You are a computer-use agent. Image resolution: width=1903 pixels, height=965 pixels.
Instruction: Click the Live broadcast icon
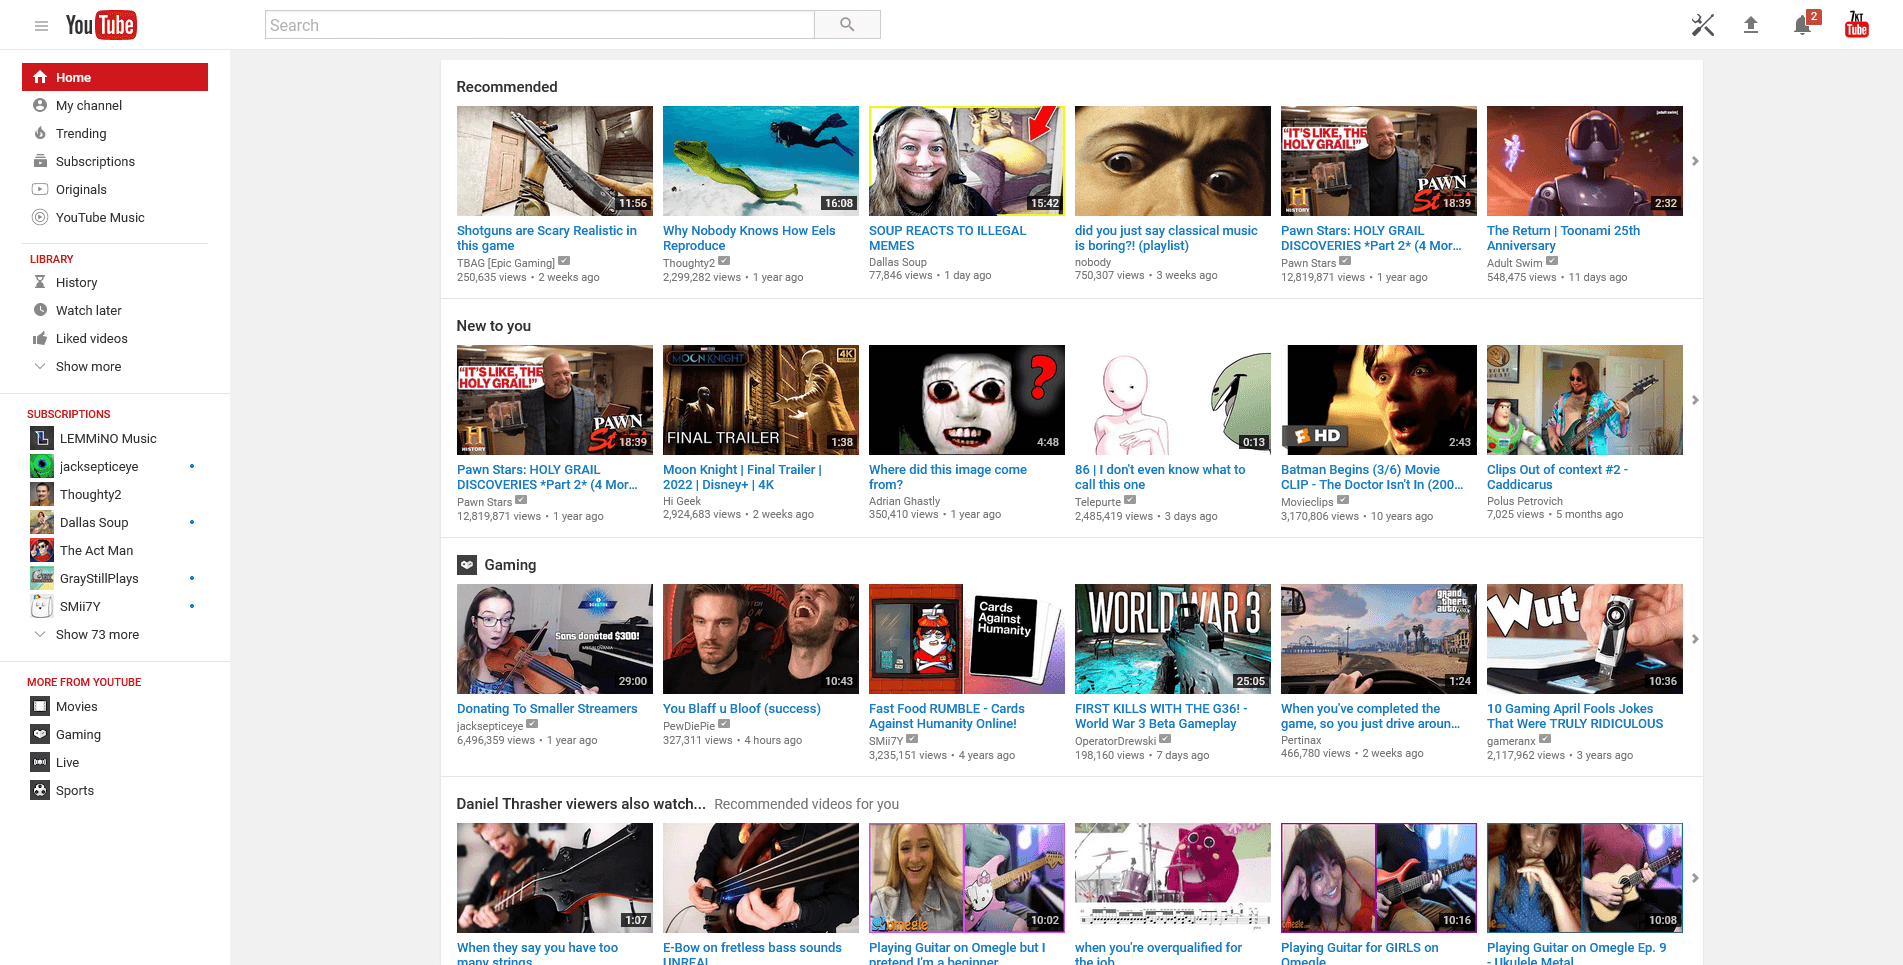click(40, 762)
